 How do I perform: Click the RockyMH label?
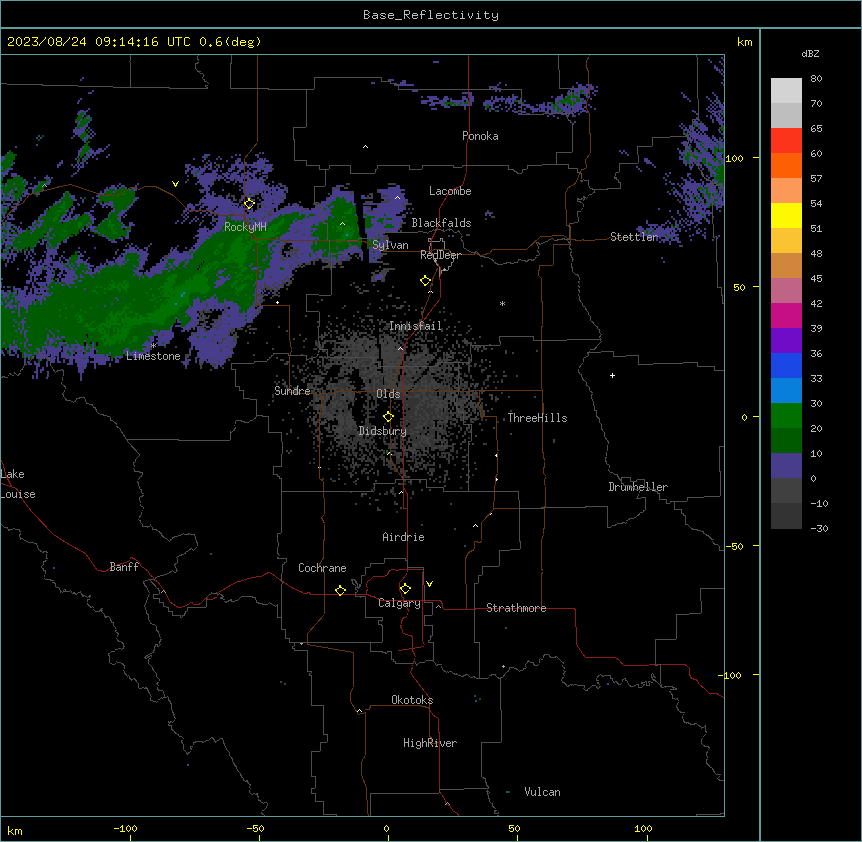tap(245, 226)
